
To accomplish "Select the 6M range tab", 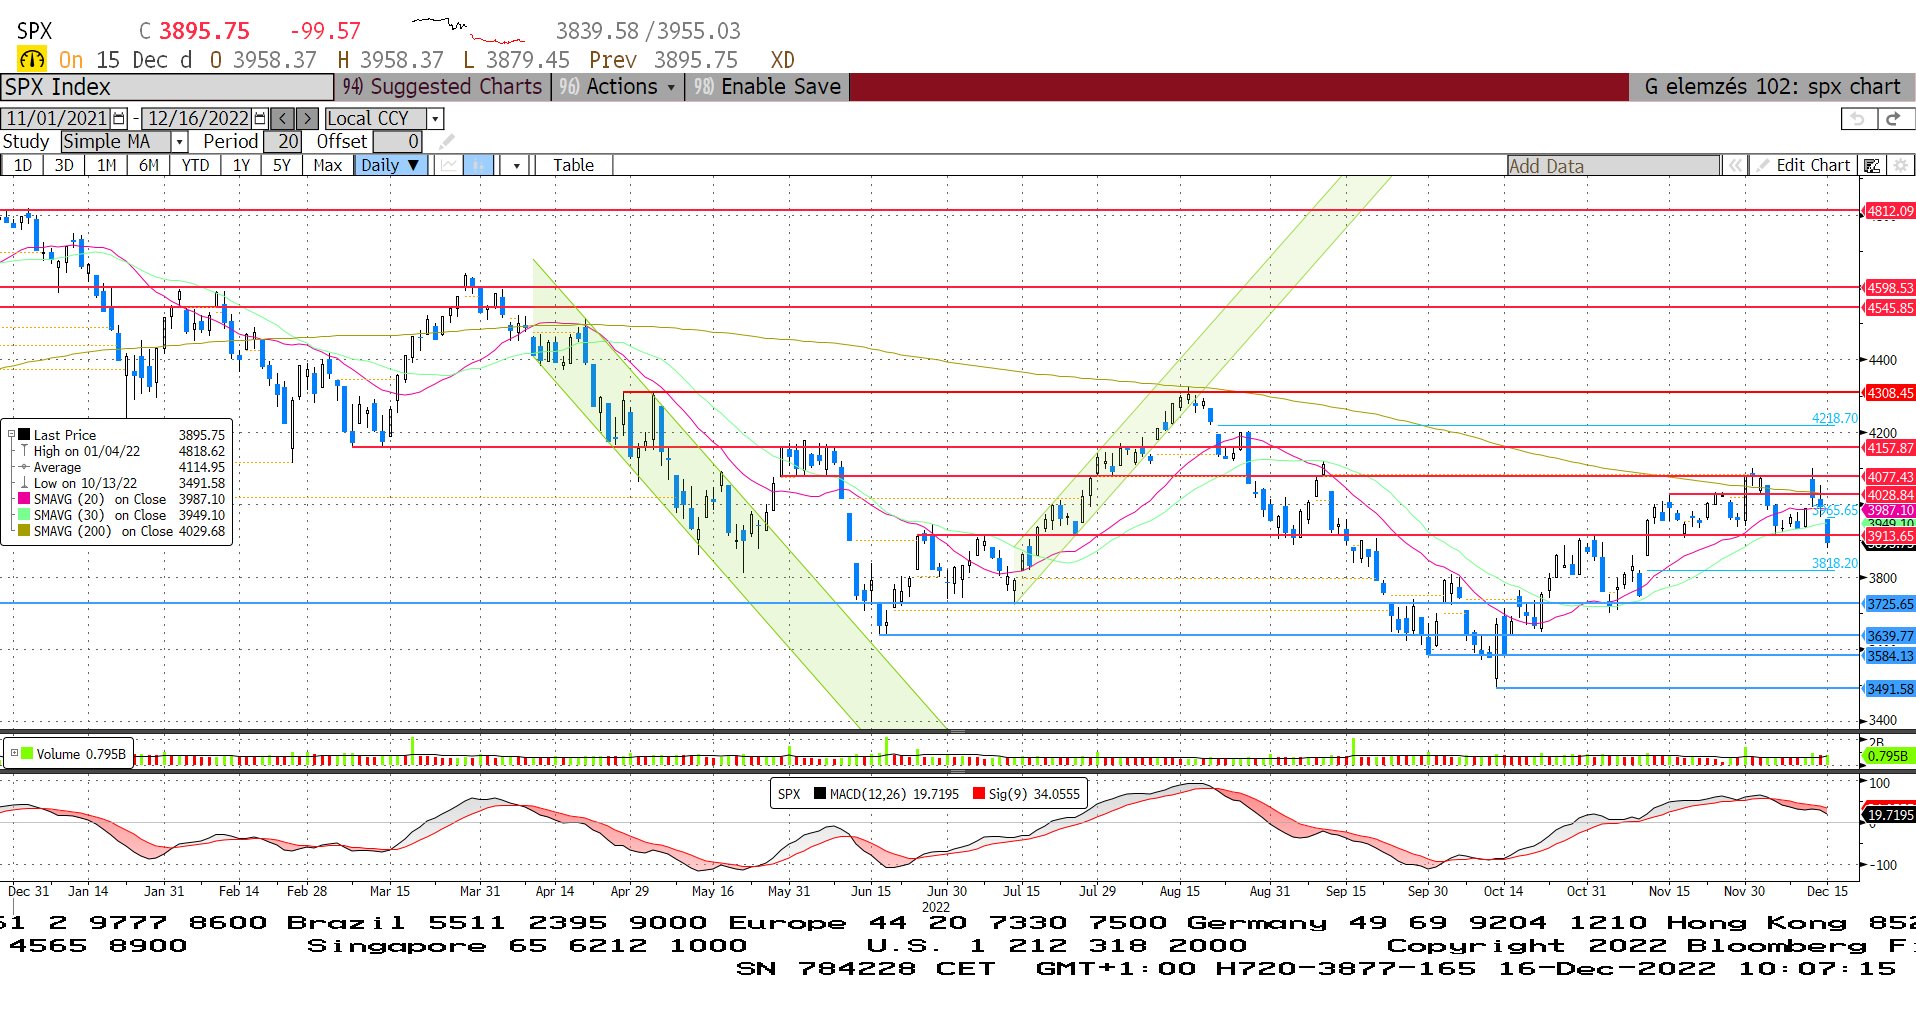I will tap(148, 165).
